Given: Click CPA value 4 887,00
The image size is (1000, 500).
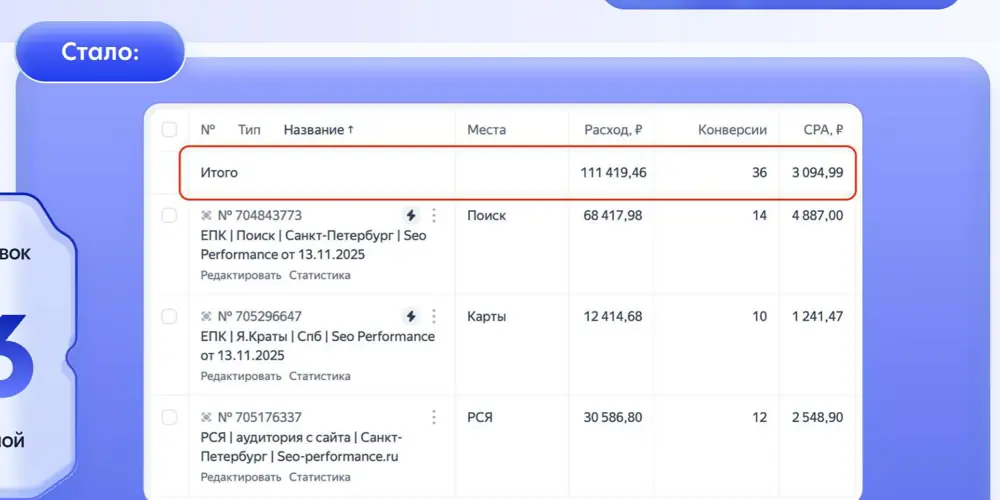Looking at the screenshot, I should (x=818, y=216).
